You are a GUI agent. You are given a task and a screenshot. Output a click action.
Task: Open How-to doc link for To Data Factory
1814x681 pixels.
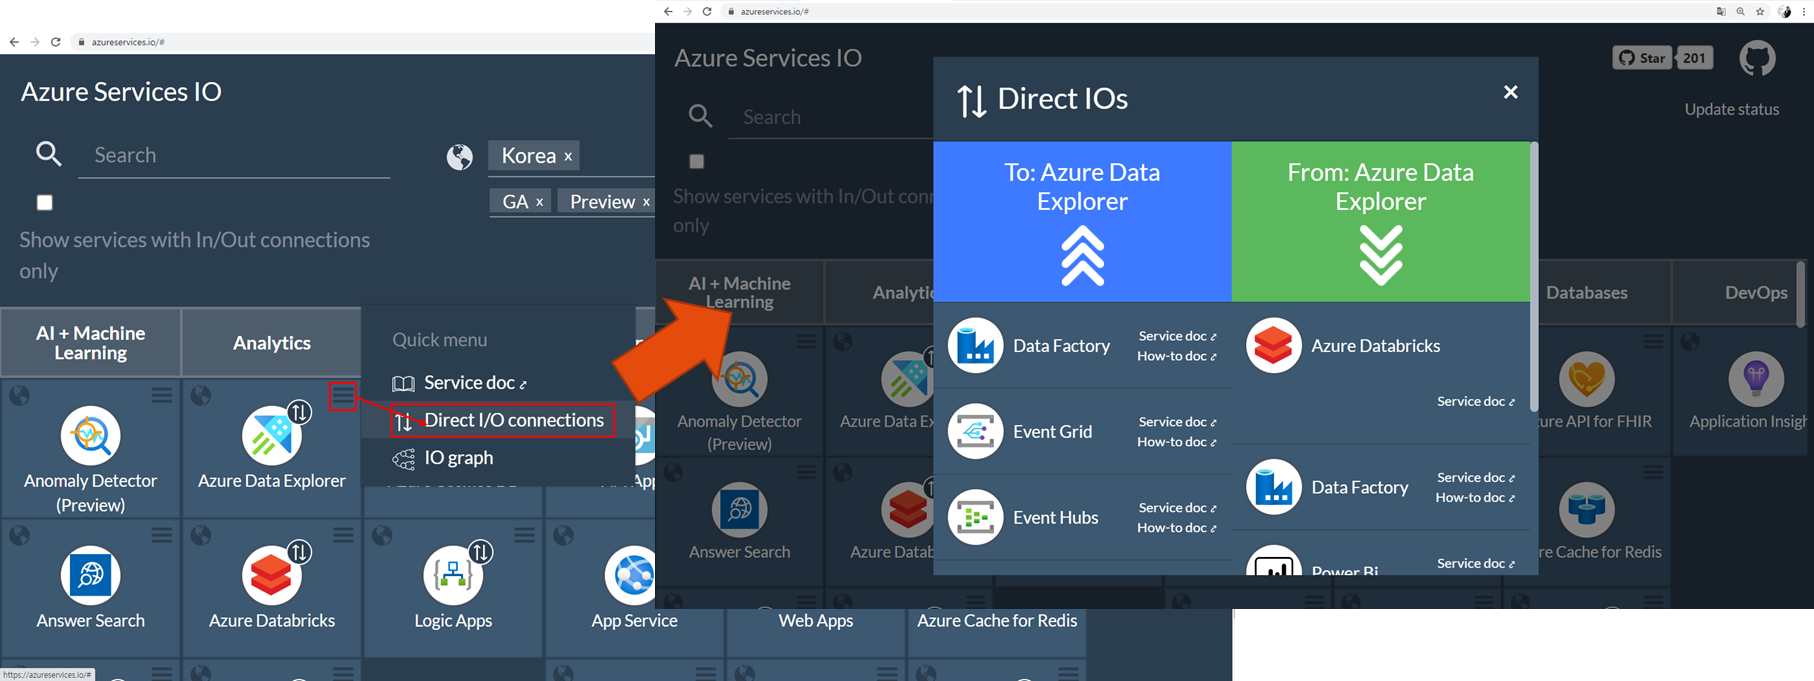pos(1176,356)
